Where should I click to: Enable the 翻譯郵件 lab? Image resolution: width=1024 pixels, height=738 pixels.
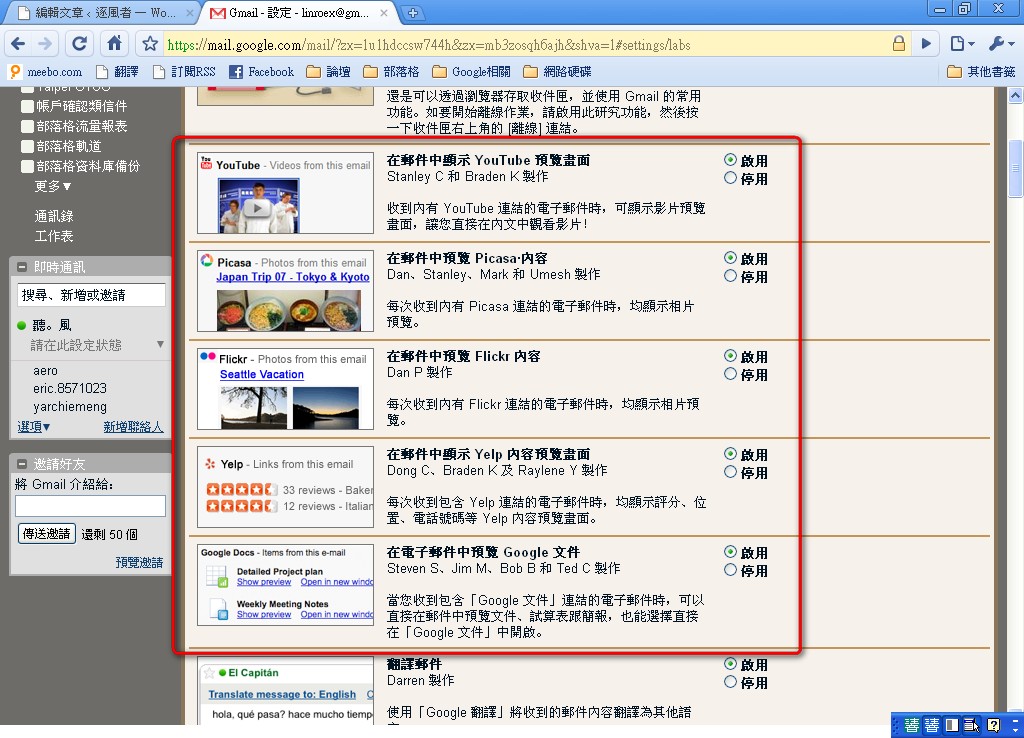pos(730,664)
